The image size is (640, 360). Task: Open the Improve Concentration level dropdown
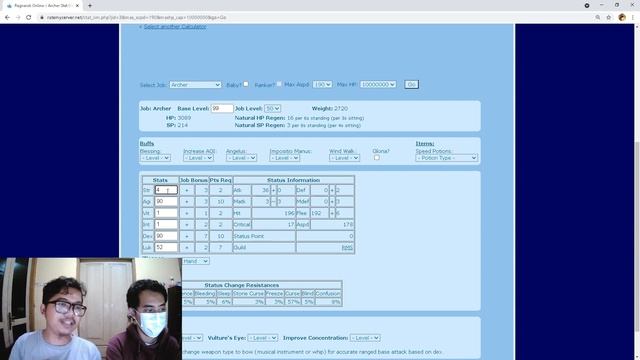(365, 338)
